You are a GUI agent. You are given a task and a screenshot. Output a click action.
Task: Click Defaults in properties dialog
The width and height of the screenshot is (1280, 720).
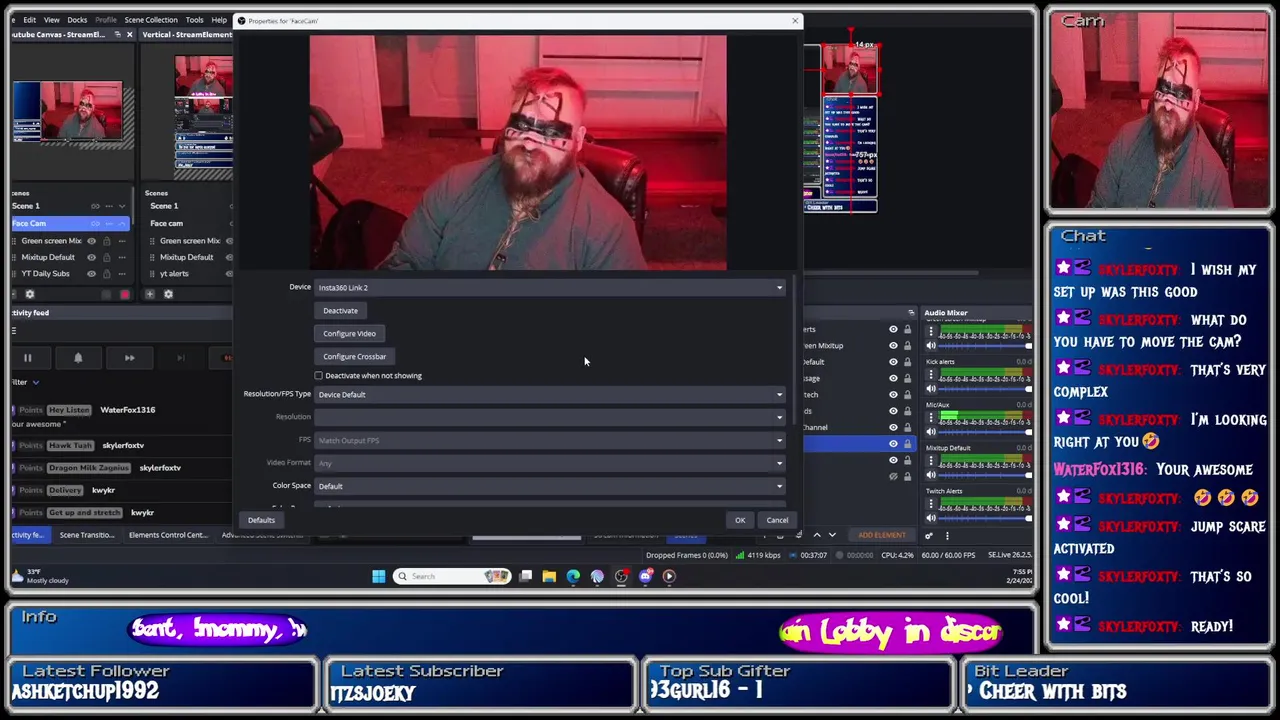tap(261, 520)
